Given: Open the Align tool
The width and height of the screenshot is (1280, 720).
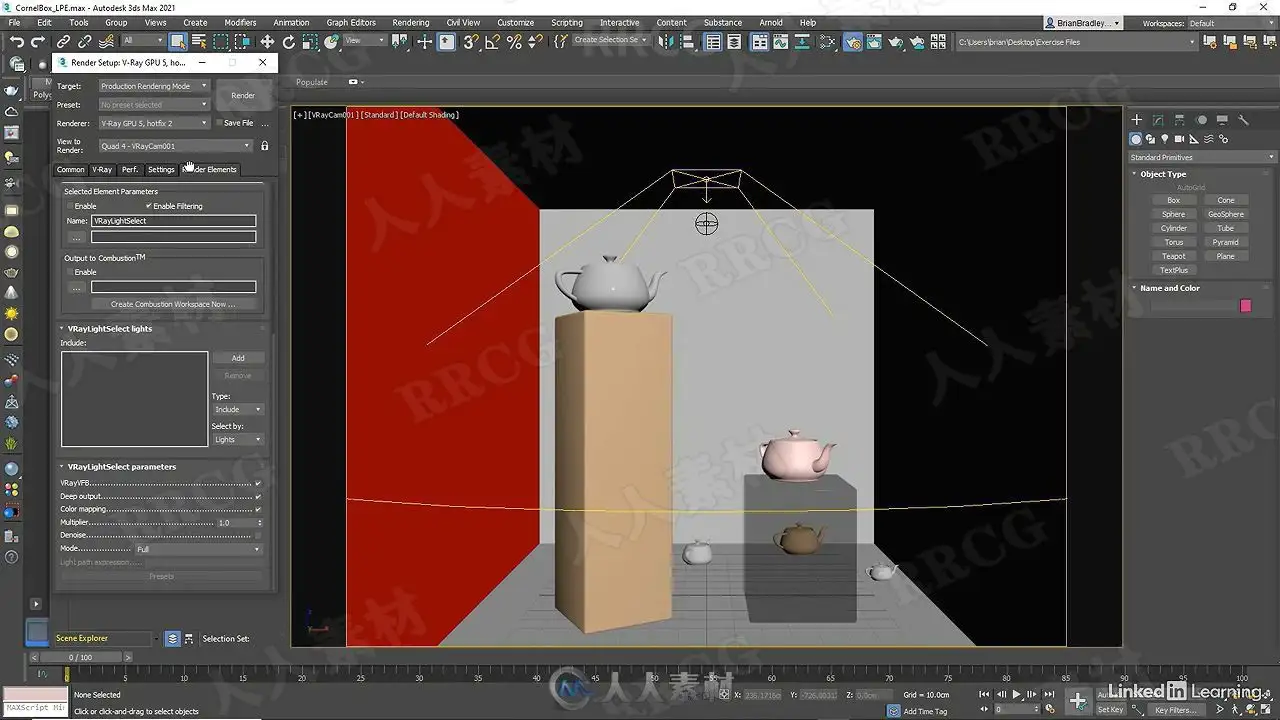Looking at the screenshot, I should click(x=687, y=42).
